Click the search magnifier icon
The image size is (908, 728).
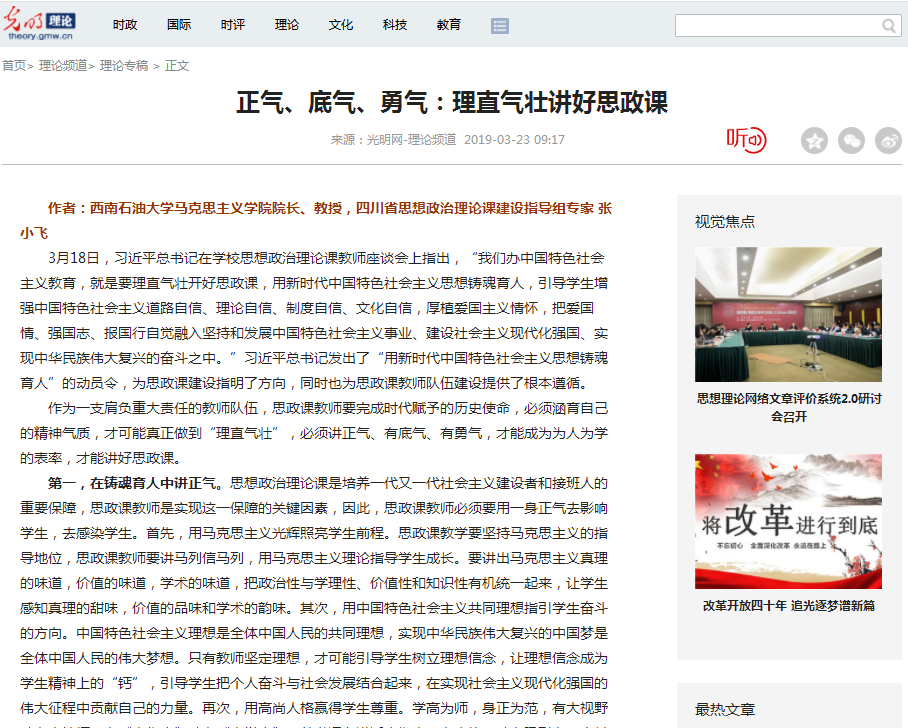tap(889, 26)
